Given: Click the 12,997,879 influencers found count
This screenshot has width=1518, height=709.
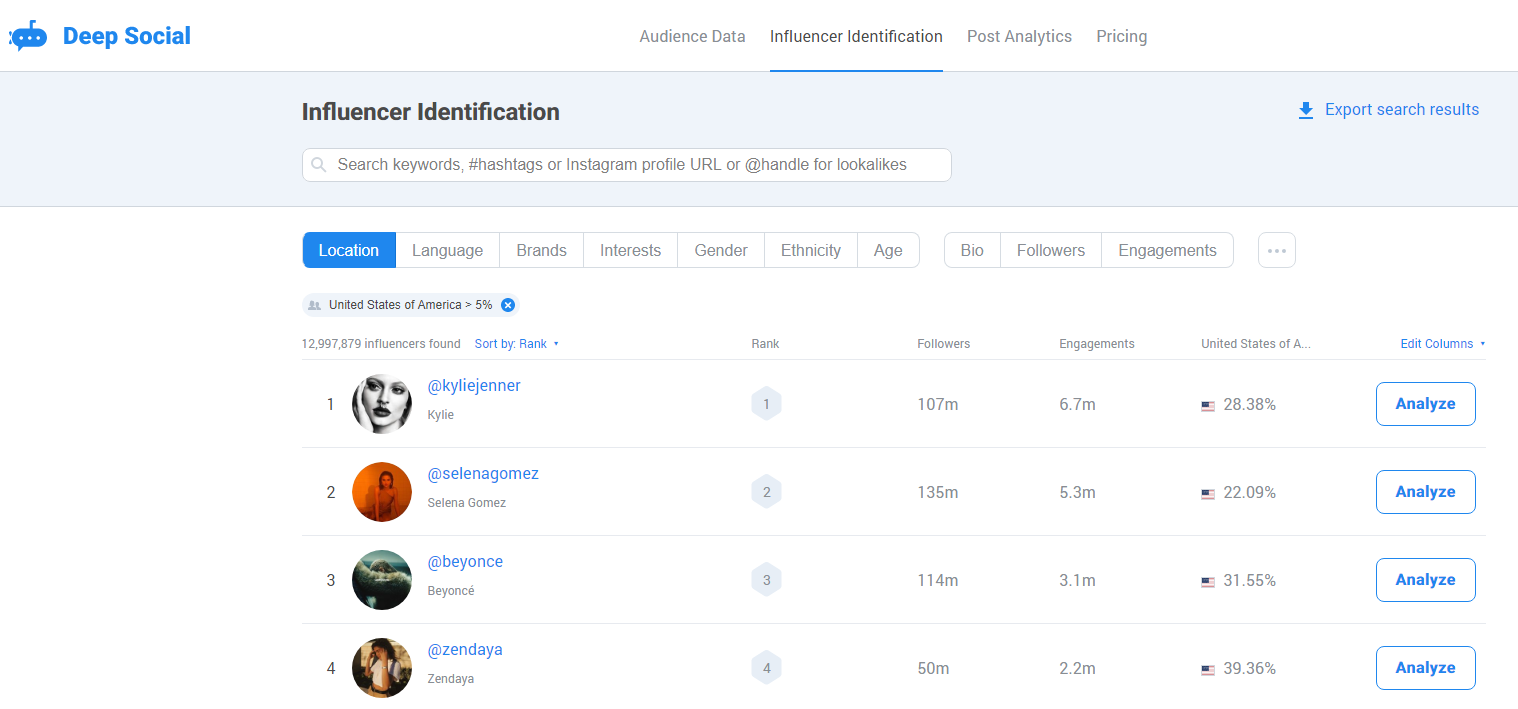Looking at the screenshot, I should point(381,344).
